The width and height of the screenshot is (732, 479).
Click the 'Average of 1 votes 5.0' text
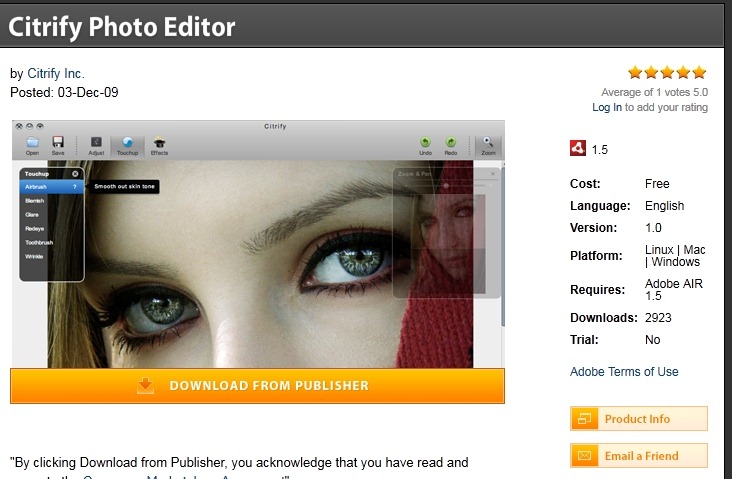tap(655, 92)
